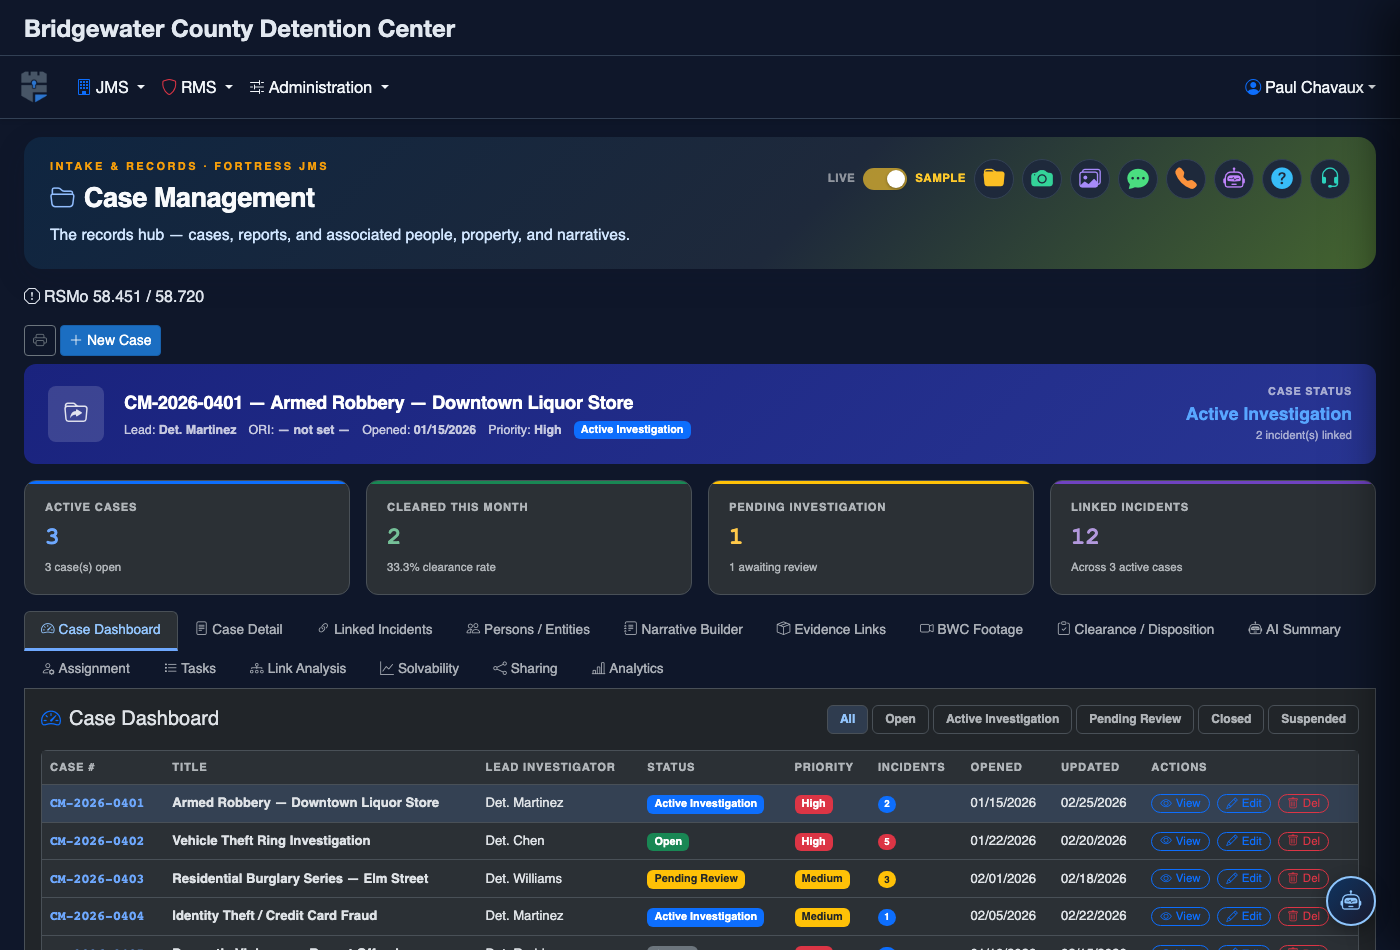Click the Fortress shield logo
Screen dimensions: 1400x950
click(34, 87)
